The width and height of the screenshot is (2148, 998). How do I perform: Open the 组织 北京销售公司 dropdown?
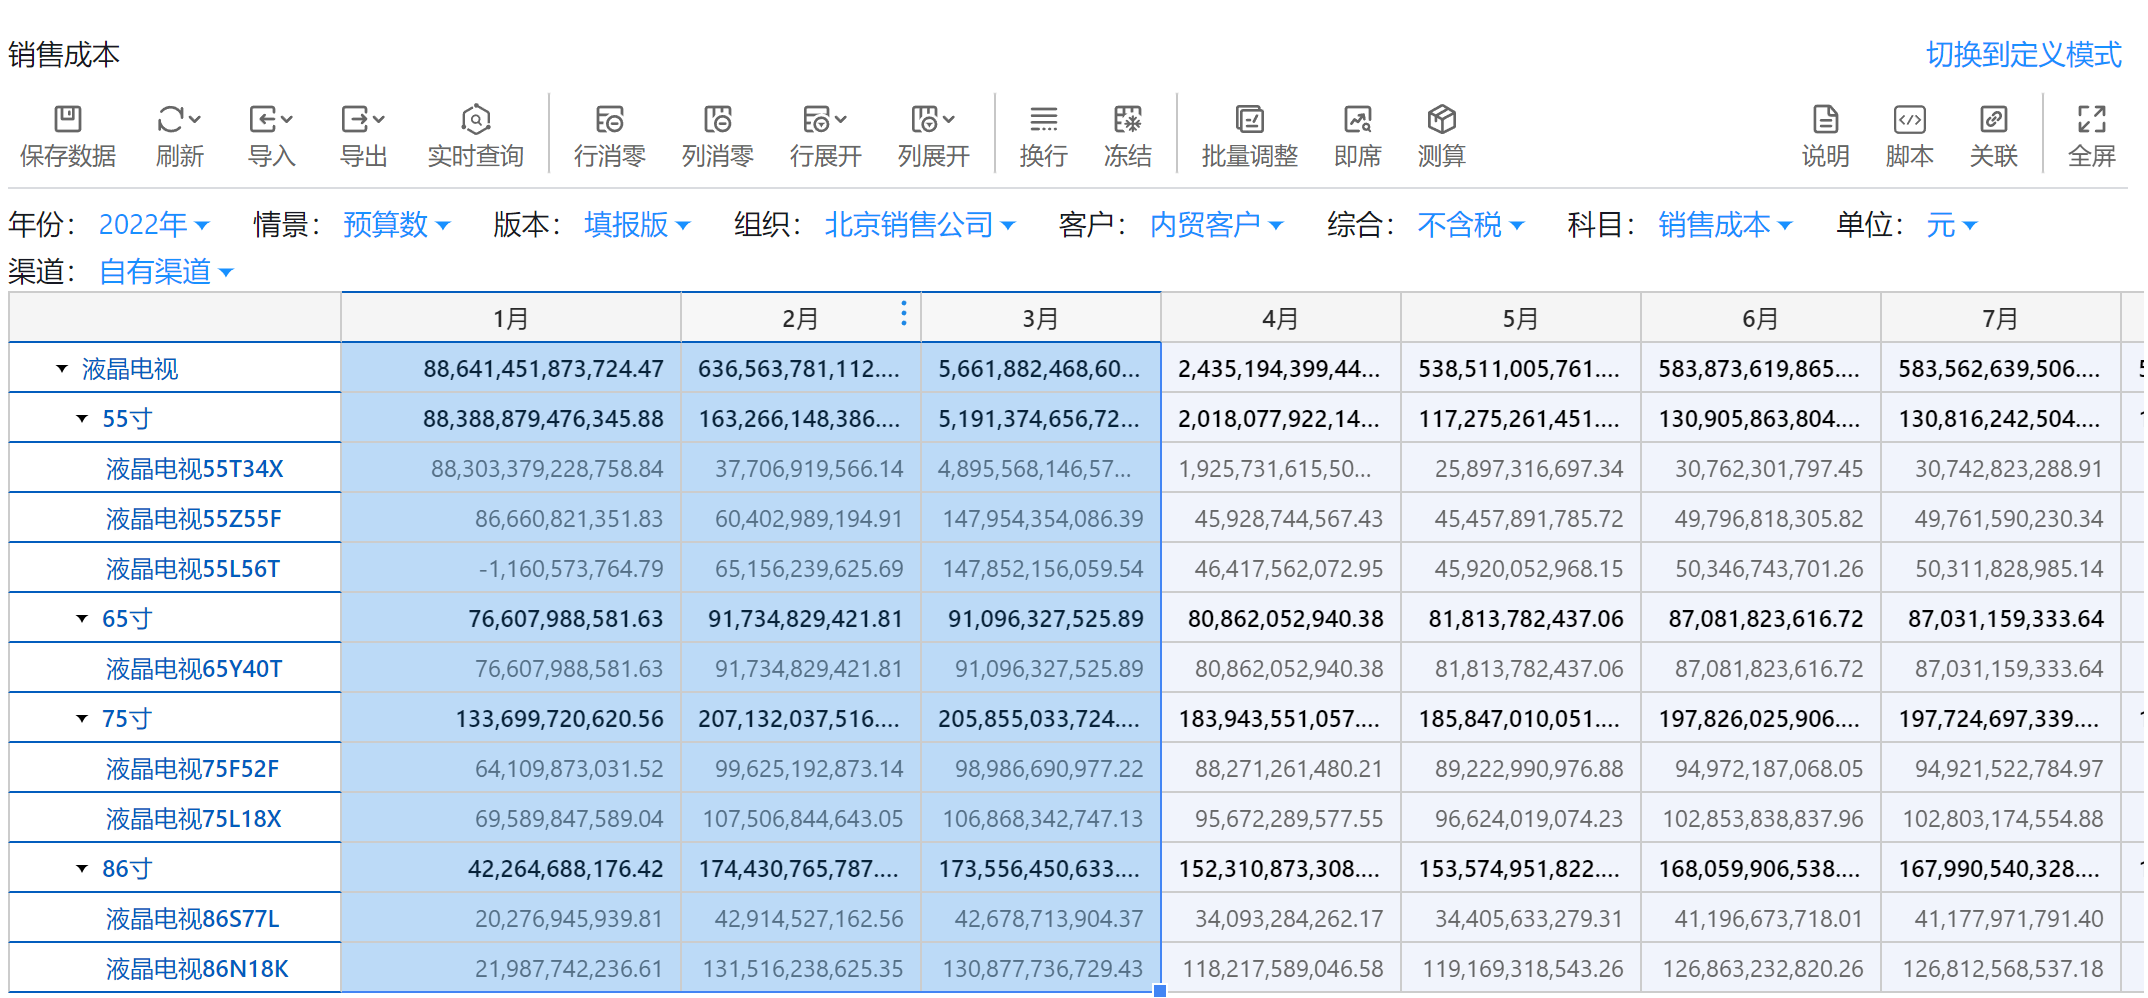click(919, 225)
